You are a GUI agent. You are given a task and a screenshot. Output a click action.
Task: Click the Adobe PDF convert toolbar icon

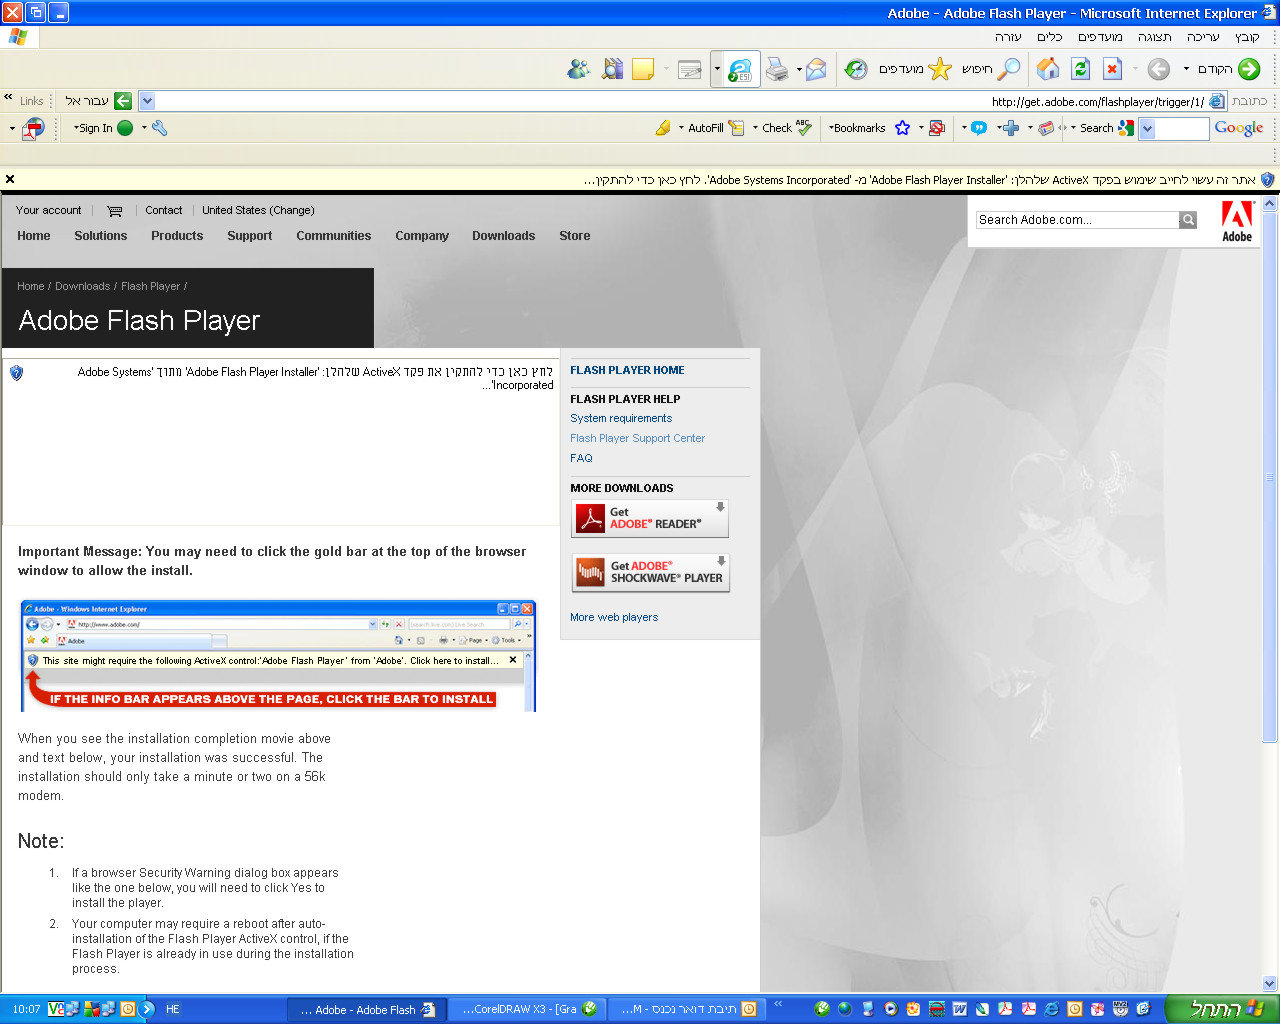[x=34, y=128]
